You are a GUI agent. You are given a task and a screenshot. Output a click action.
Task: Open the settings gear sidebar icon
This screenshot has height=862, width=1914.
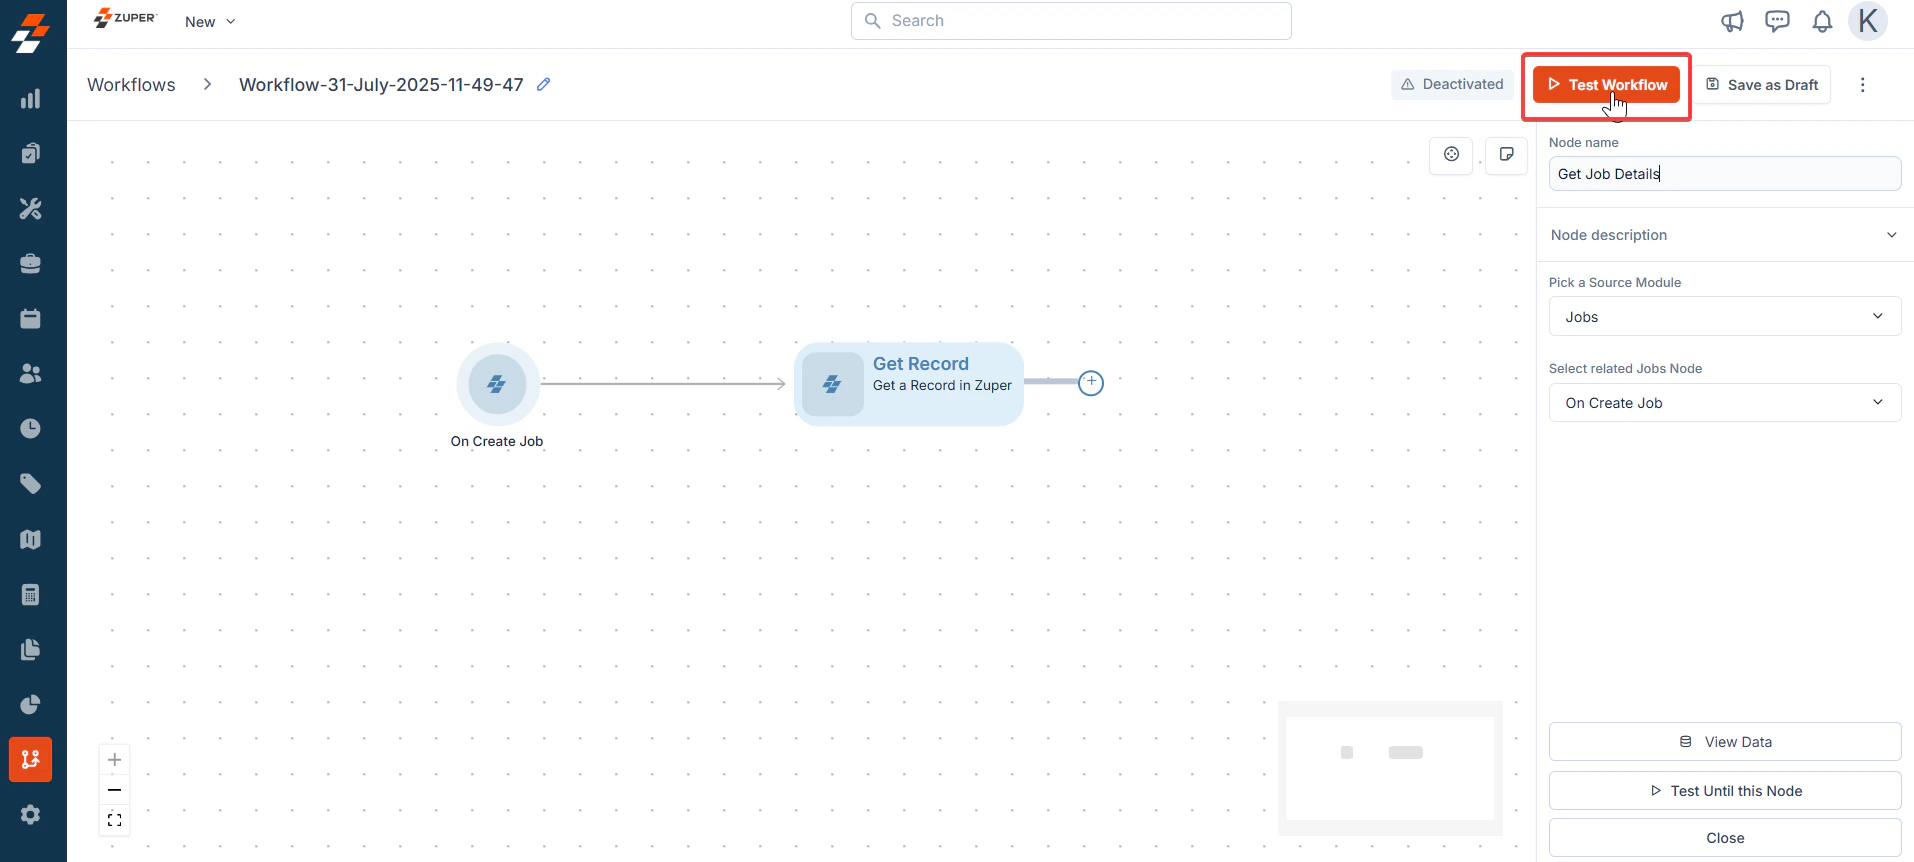(x=31, y=815)
